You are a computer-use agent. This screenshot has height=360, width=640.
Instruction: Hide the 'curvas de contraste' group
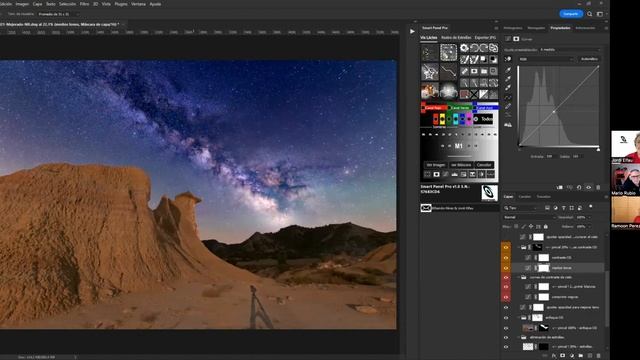506,278
